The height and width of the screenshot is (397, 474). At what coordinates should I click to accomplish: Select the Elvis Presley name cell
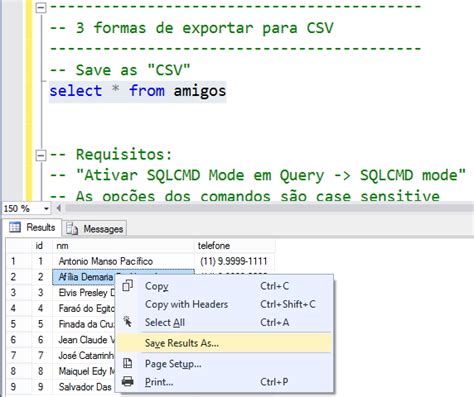[84, 293]
